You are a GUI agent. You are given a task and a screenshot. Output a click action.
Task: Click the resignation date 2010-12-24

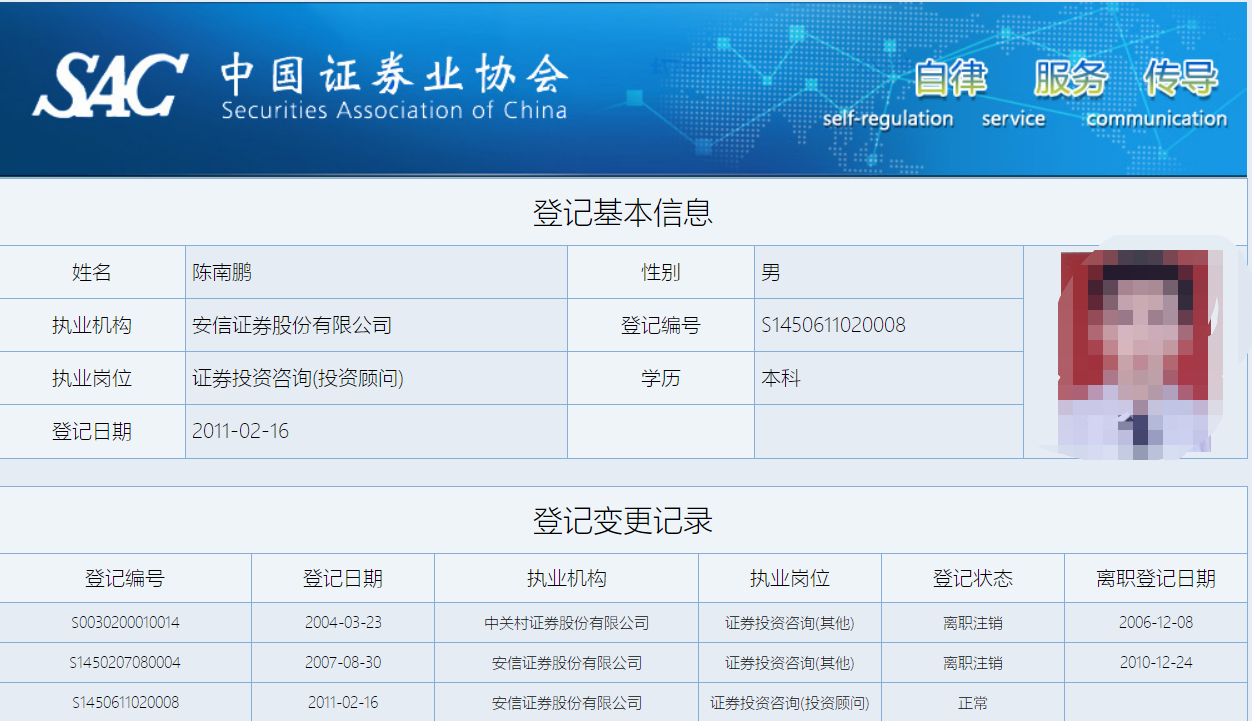(x=1156, y=662)
